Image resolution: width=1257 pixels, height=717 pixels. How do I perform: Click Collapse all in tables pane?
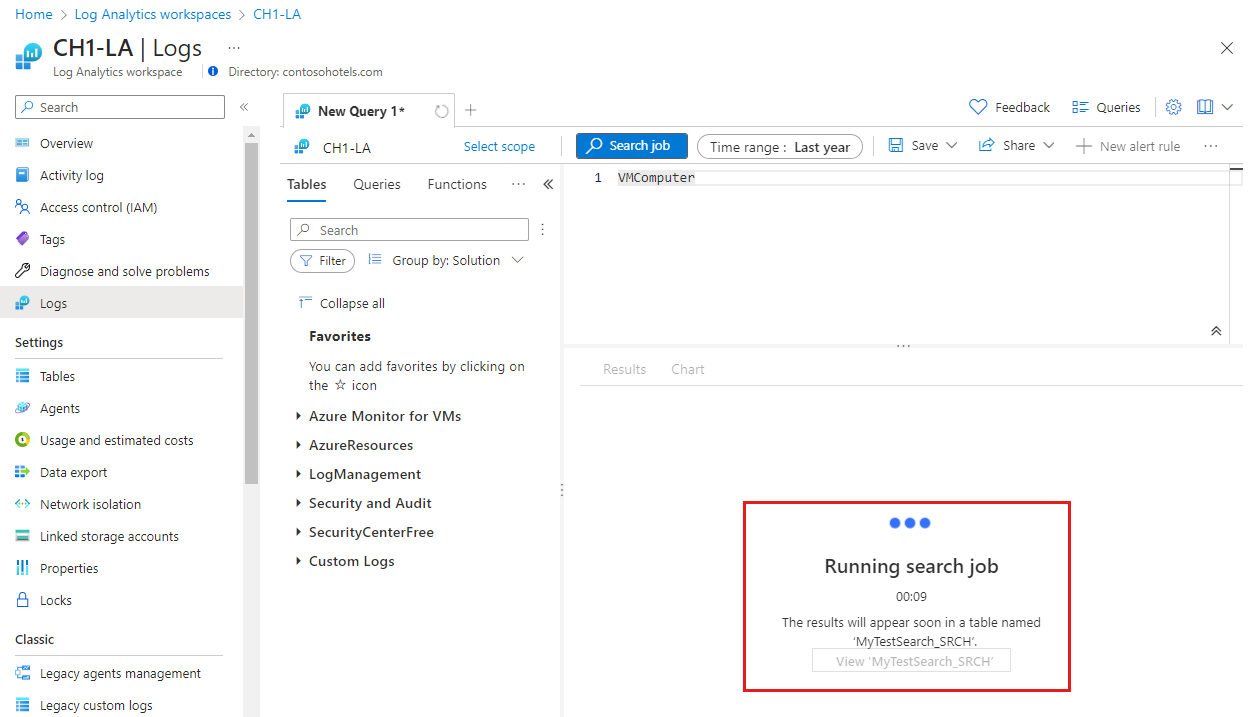coord(342,303)
